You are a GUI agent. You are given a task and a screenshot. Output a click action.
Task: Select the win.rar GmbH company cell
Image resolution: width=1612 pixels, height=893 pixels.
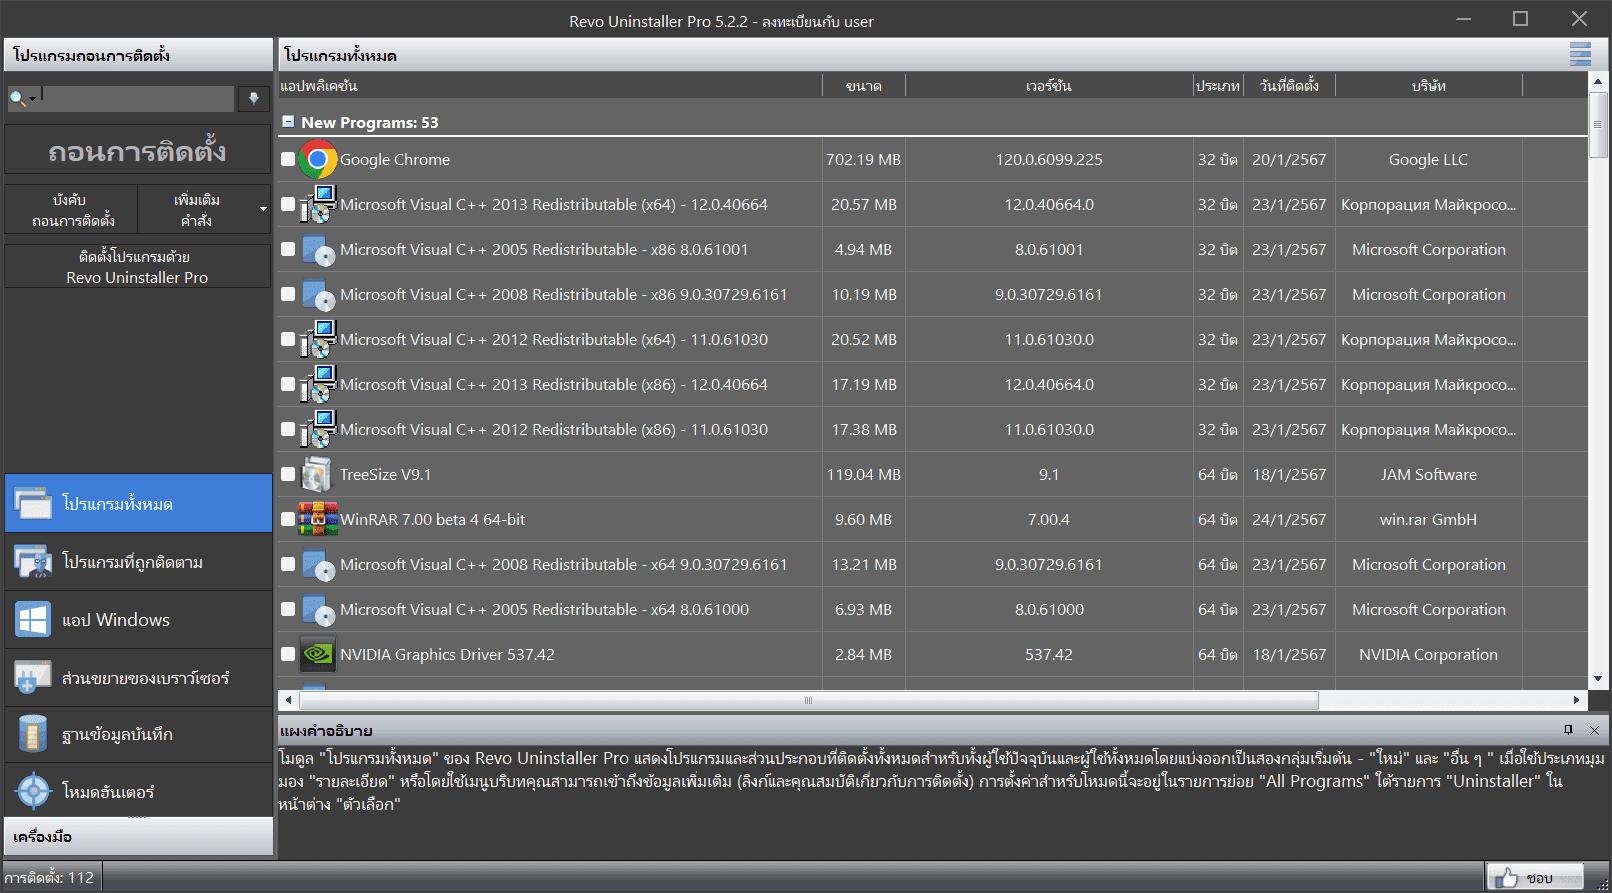[x=1429, y=519]
